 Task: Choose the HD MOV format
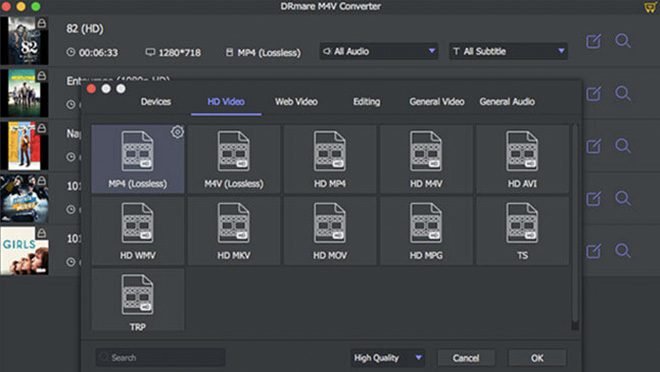point(330,231)
